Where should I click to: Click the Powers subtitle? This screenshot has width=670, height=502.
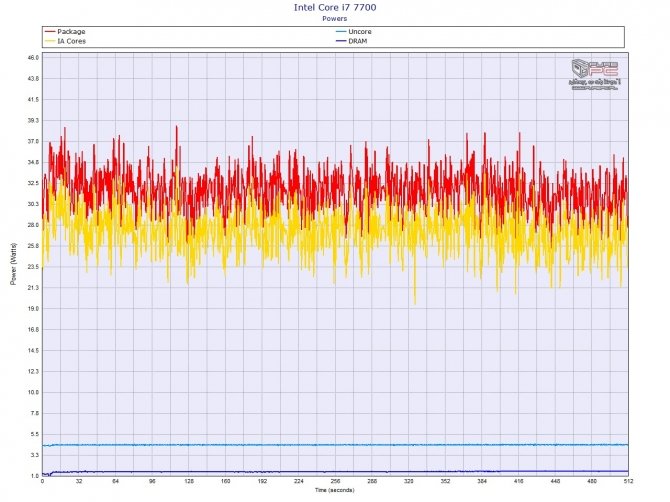point(335,19)
